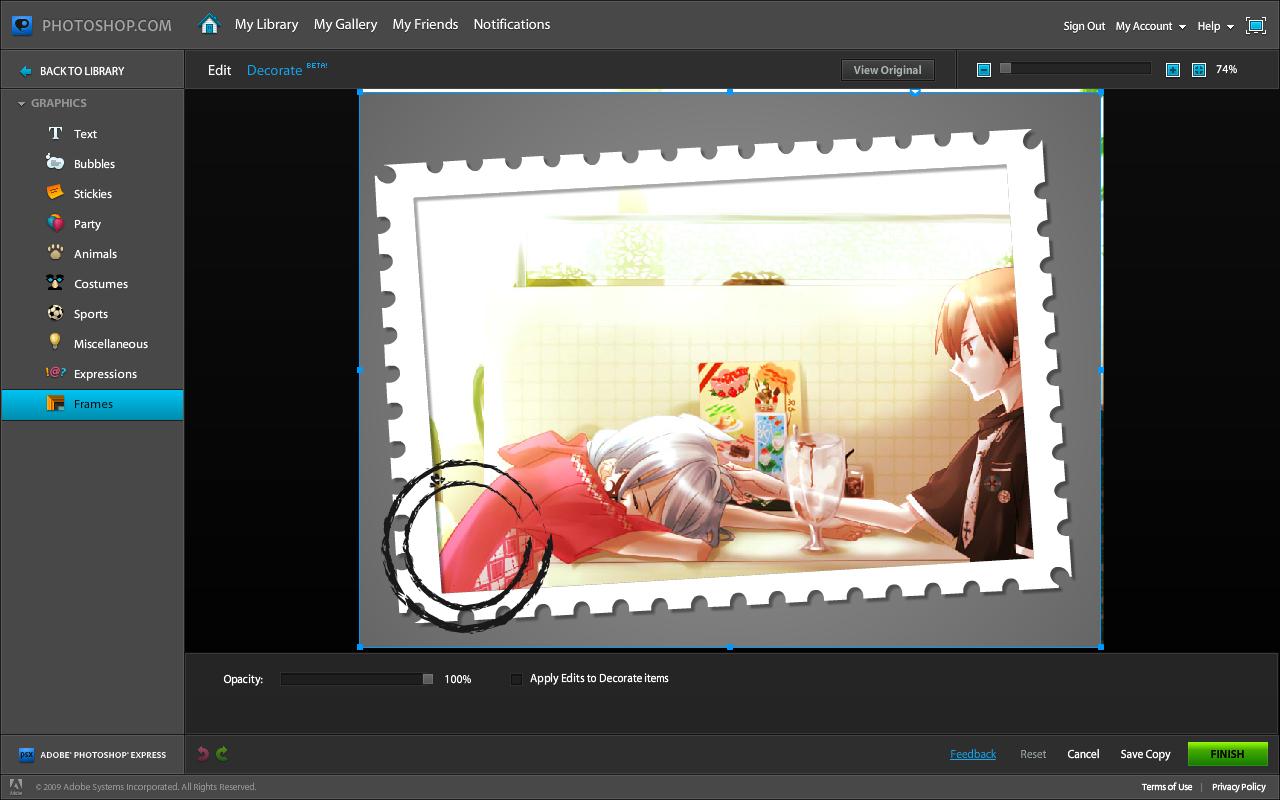Click Sign Out
The image size is (1280, 800).
1084,26
